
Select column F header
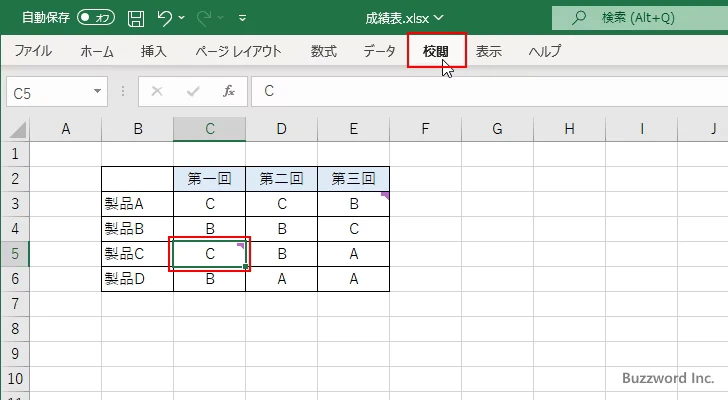click(425, 129)
